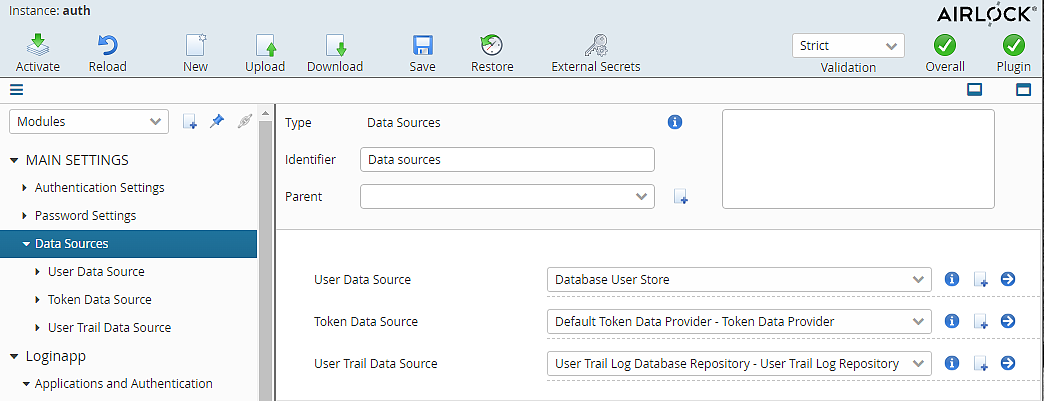Go to the Token Data Source plugin
The width and height of the screenshot is (1044, 401).
point(1008,321)
